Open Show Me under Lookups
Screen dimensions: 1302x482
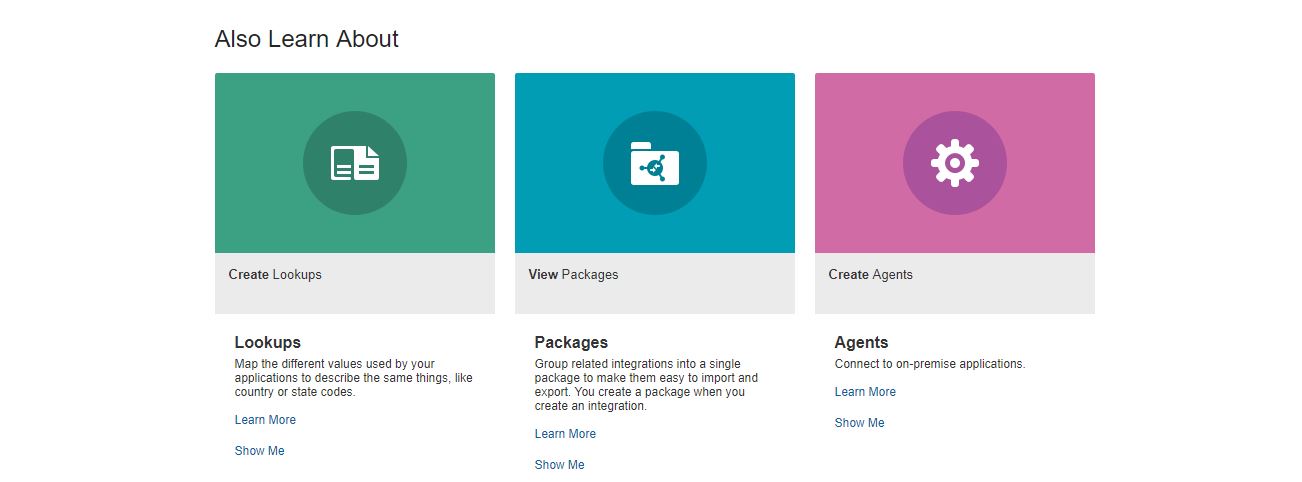(260, 451)
